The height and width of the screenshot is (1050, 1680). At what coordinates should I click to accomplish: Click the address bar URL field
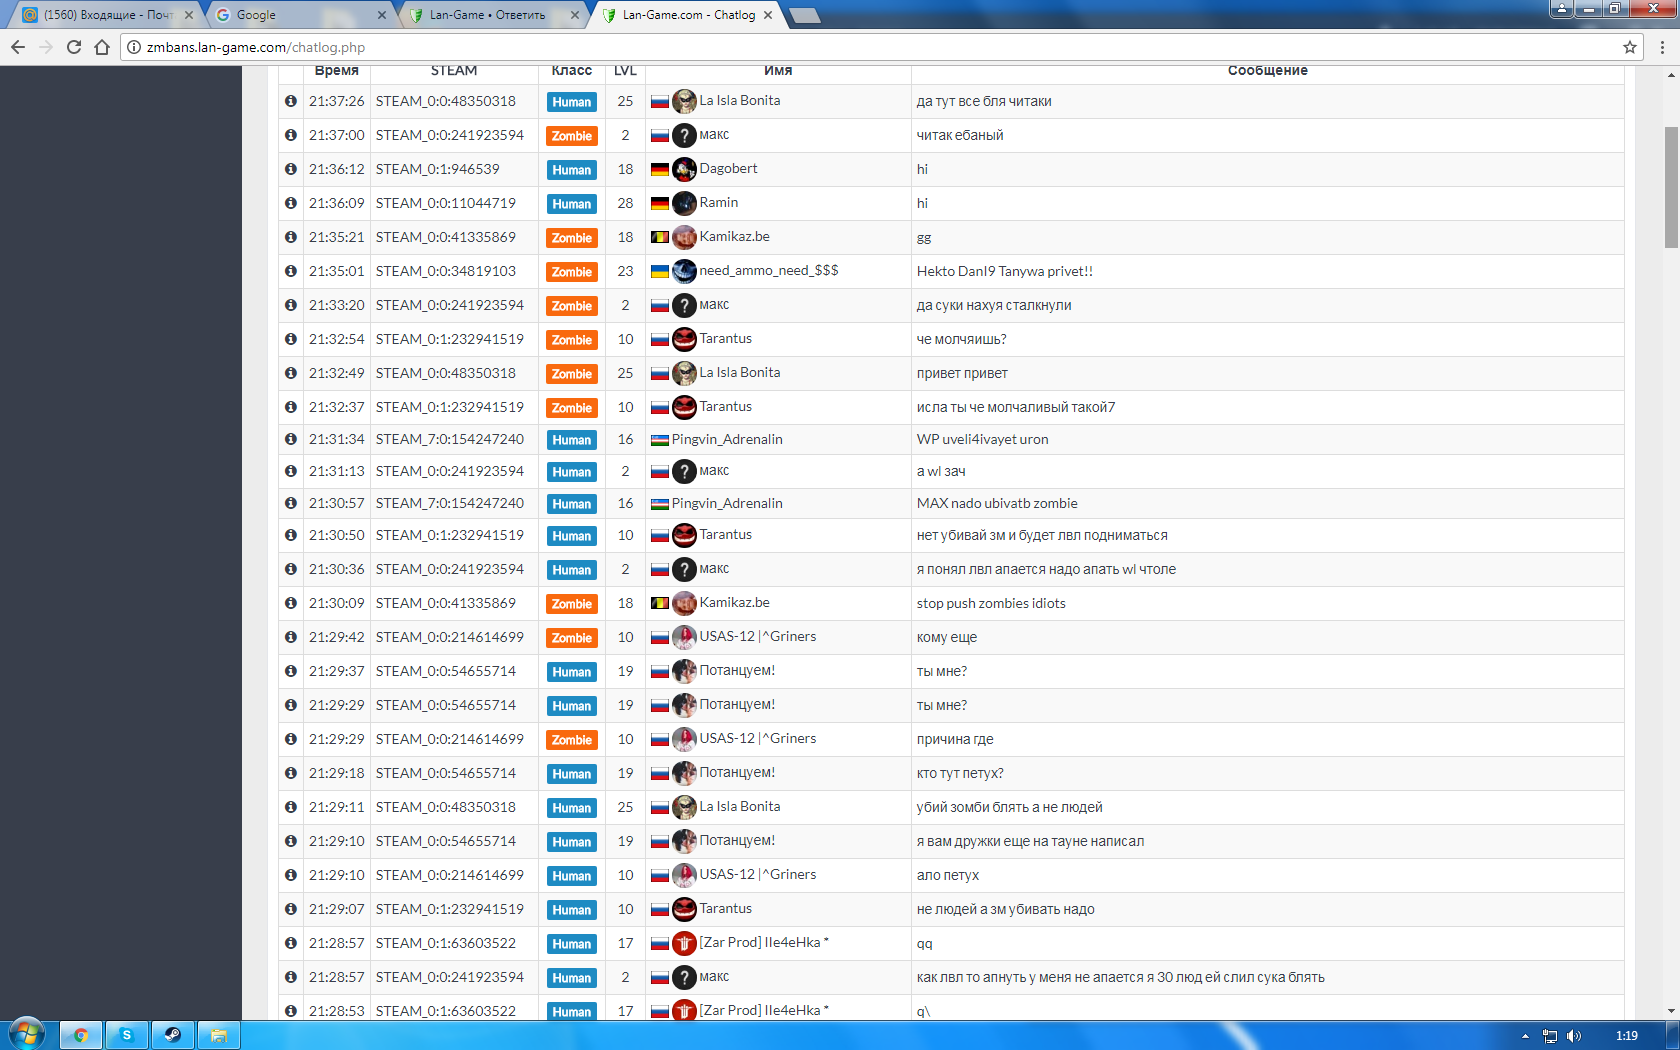(800, 47)
